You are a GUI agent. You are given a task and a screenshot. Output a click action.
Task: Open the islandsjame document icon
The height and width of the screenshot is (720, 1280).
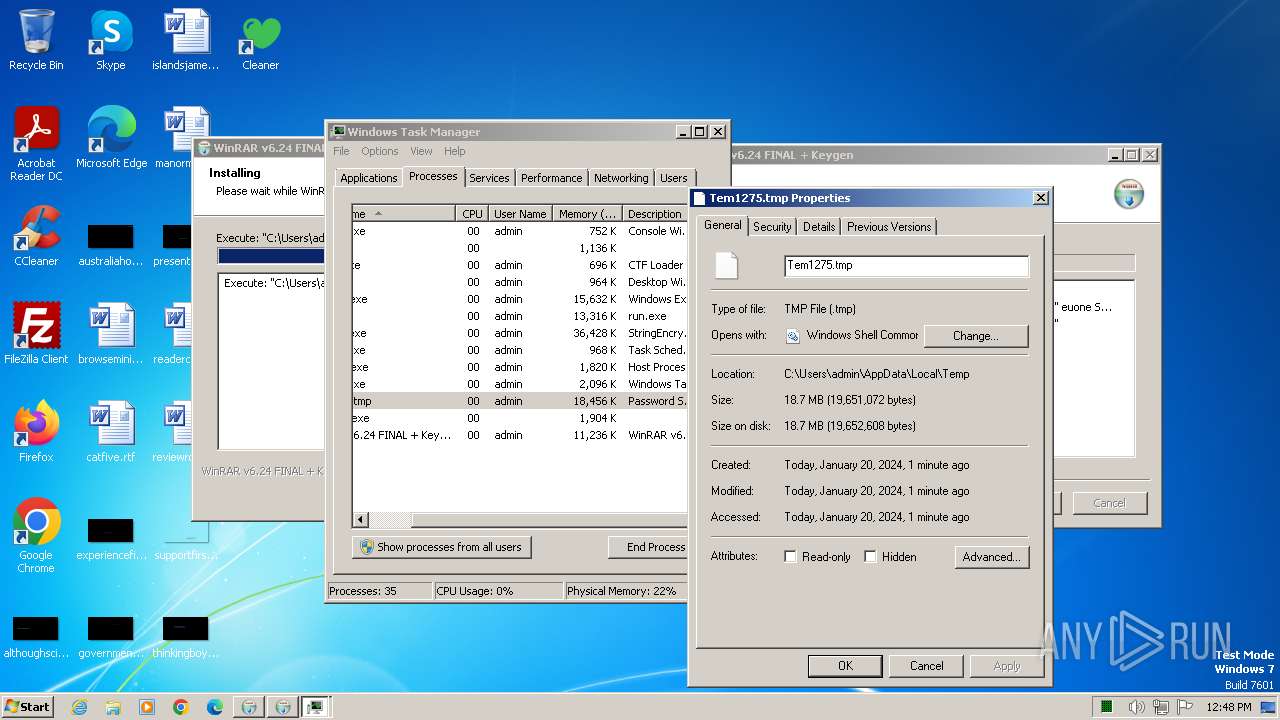pyautogui.click(x=186, y=40)
